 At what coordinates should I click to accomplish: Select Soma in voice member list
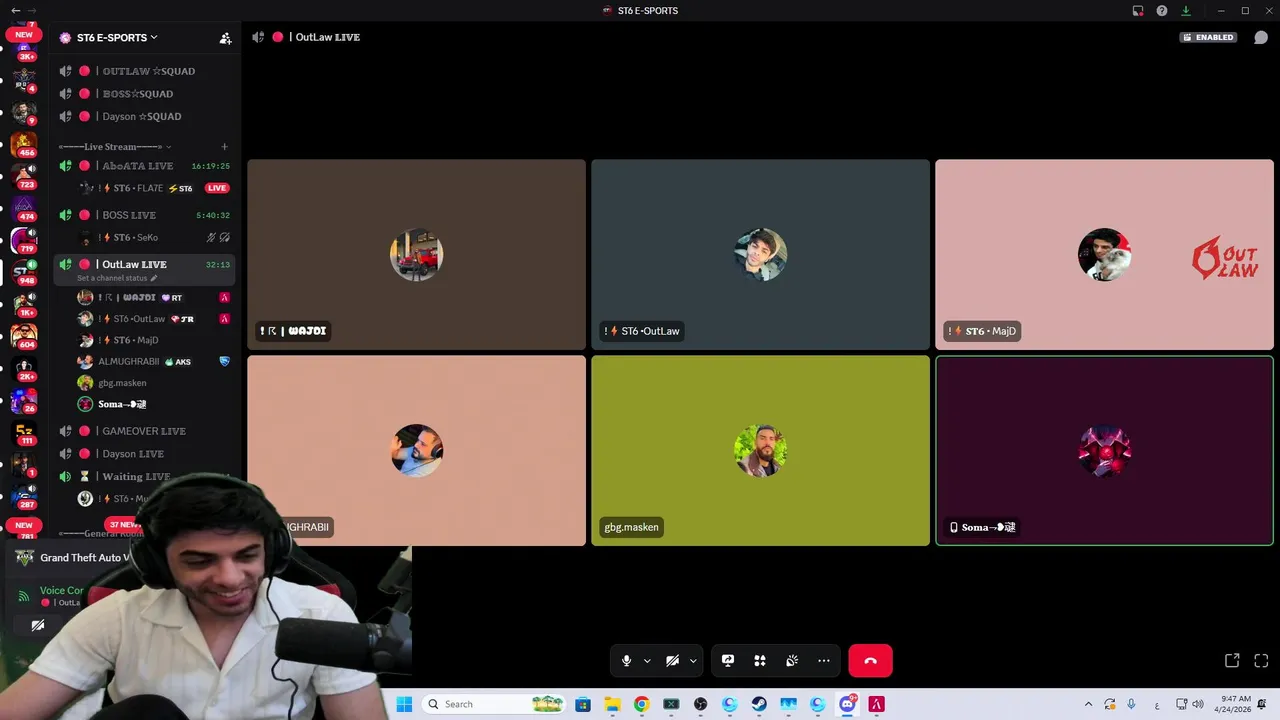(155, 404)
